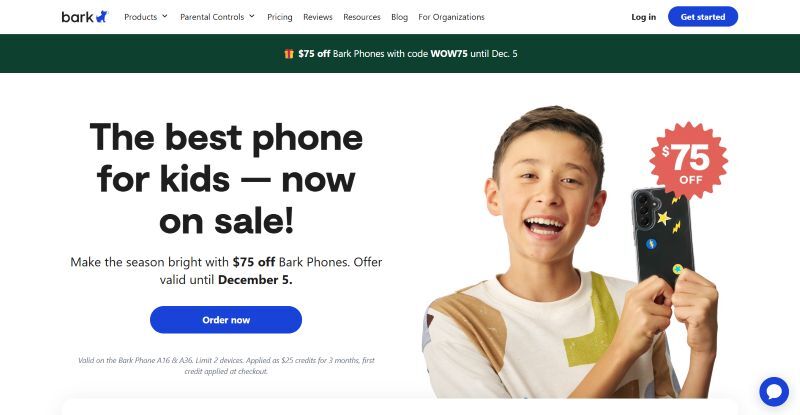Open the Blog link
Screen dimensions: 800x415
pos(399,17)
